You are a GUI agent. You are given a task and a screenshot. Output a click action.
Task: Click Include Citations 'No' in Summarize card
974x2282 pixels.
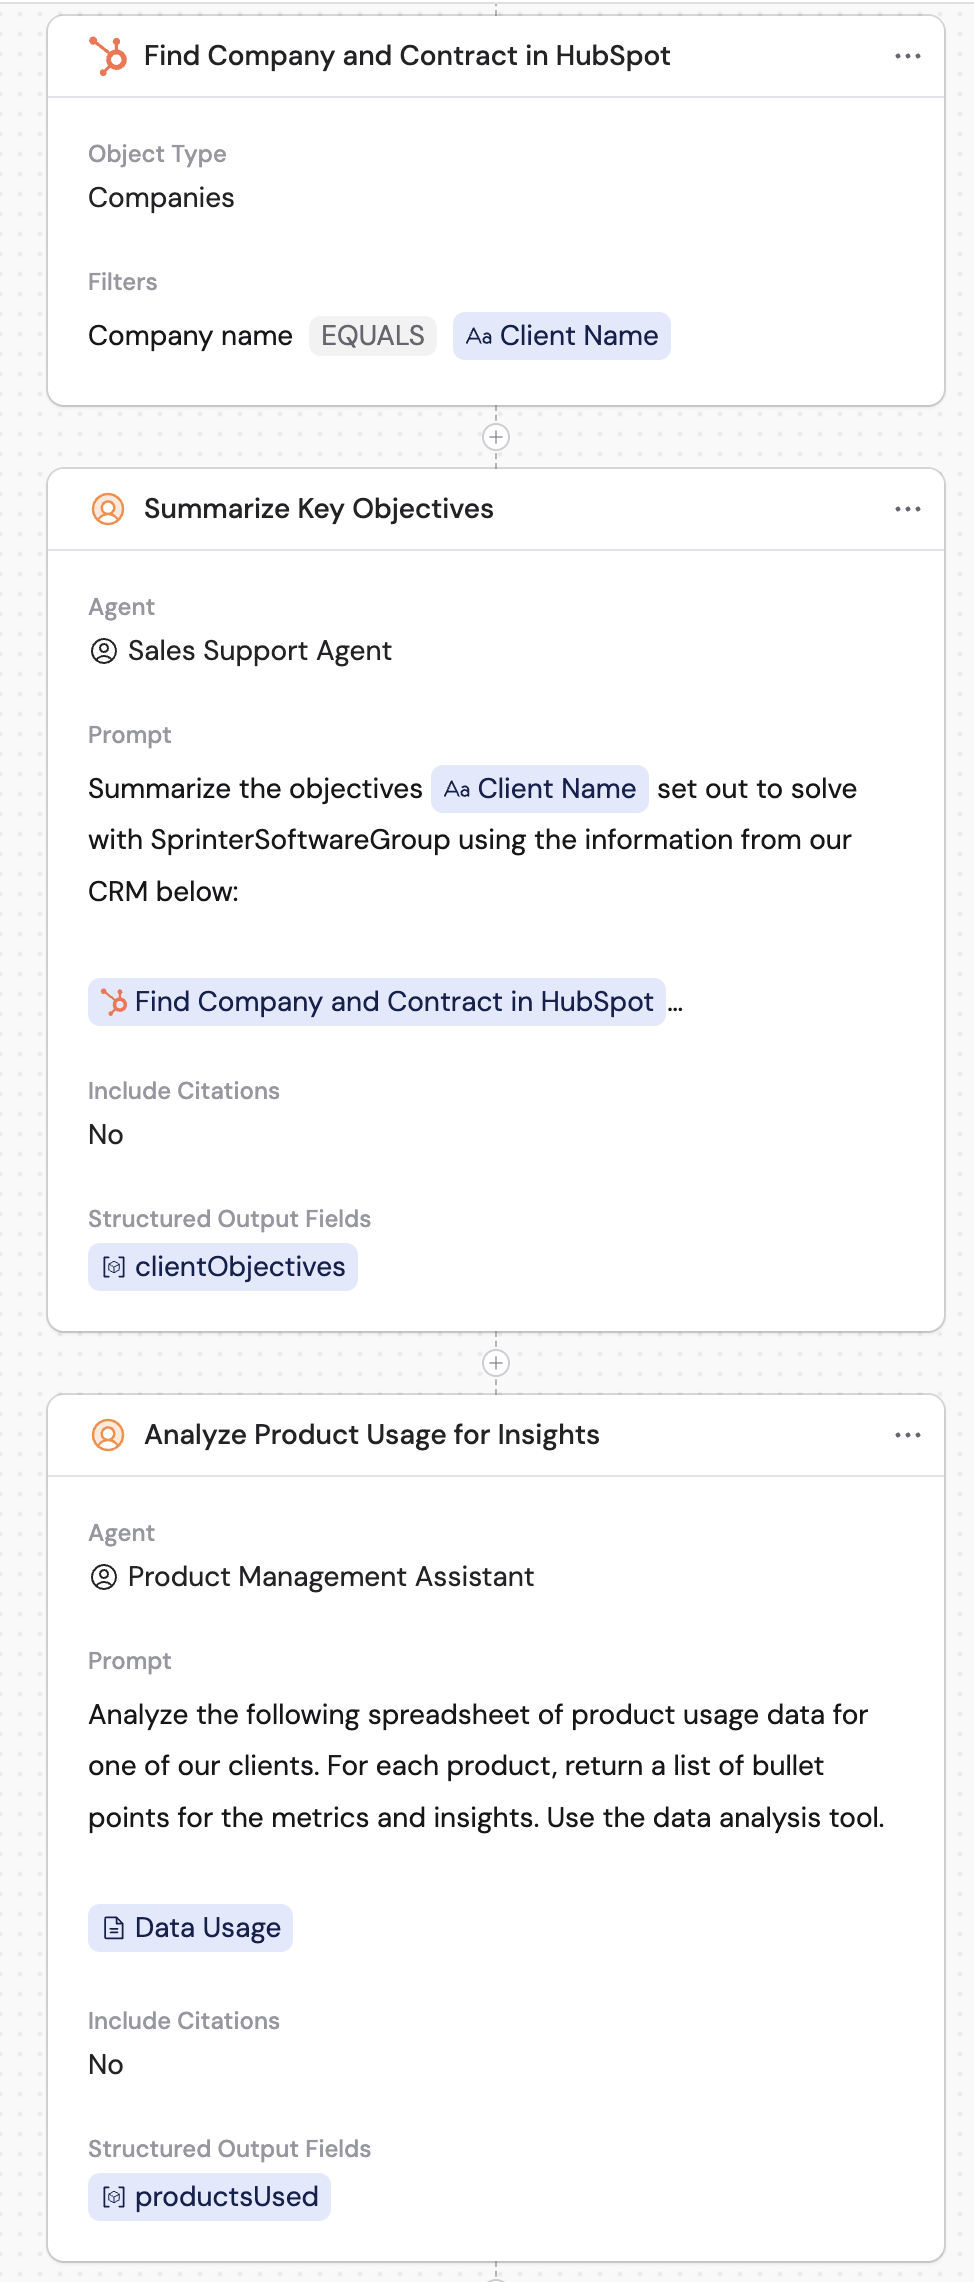tap(106, 1135)
